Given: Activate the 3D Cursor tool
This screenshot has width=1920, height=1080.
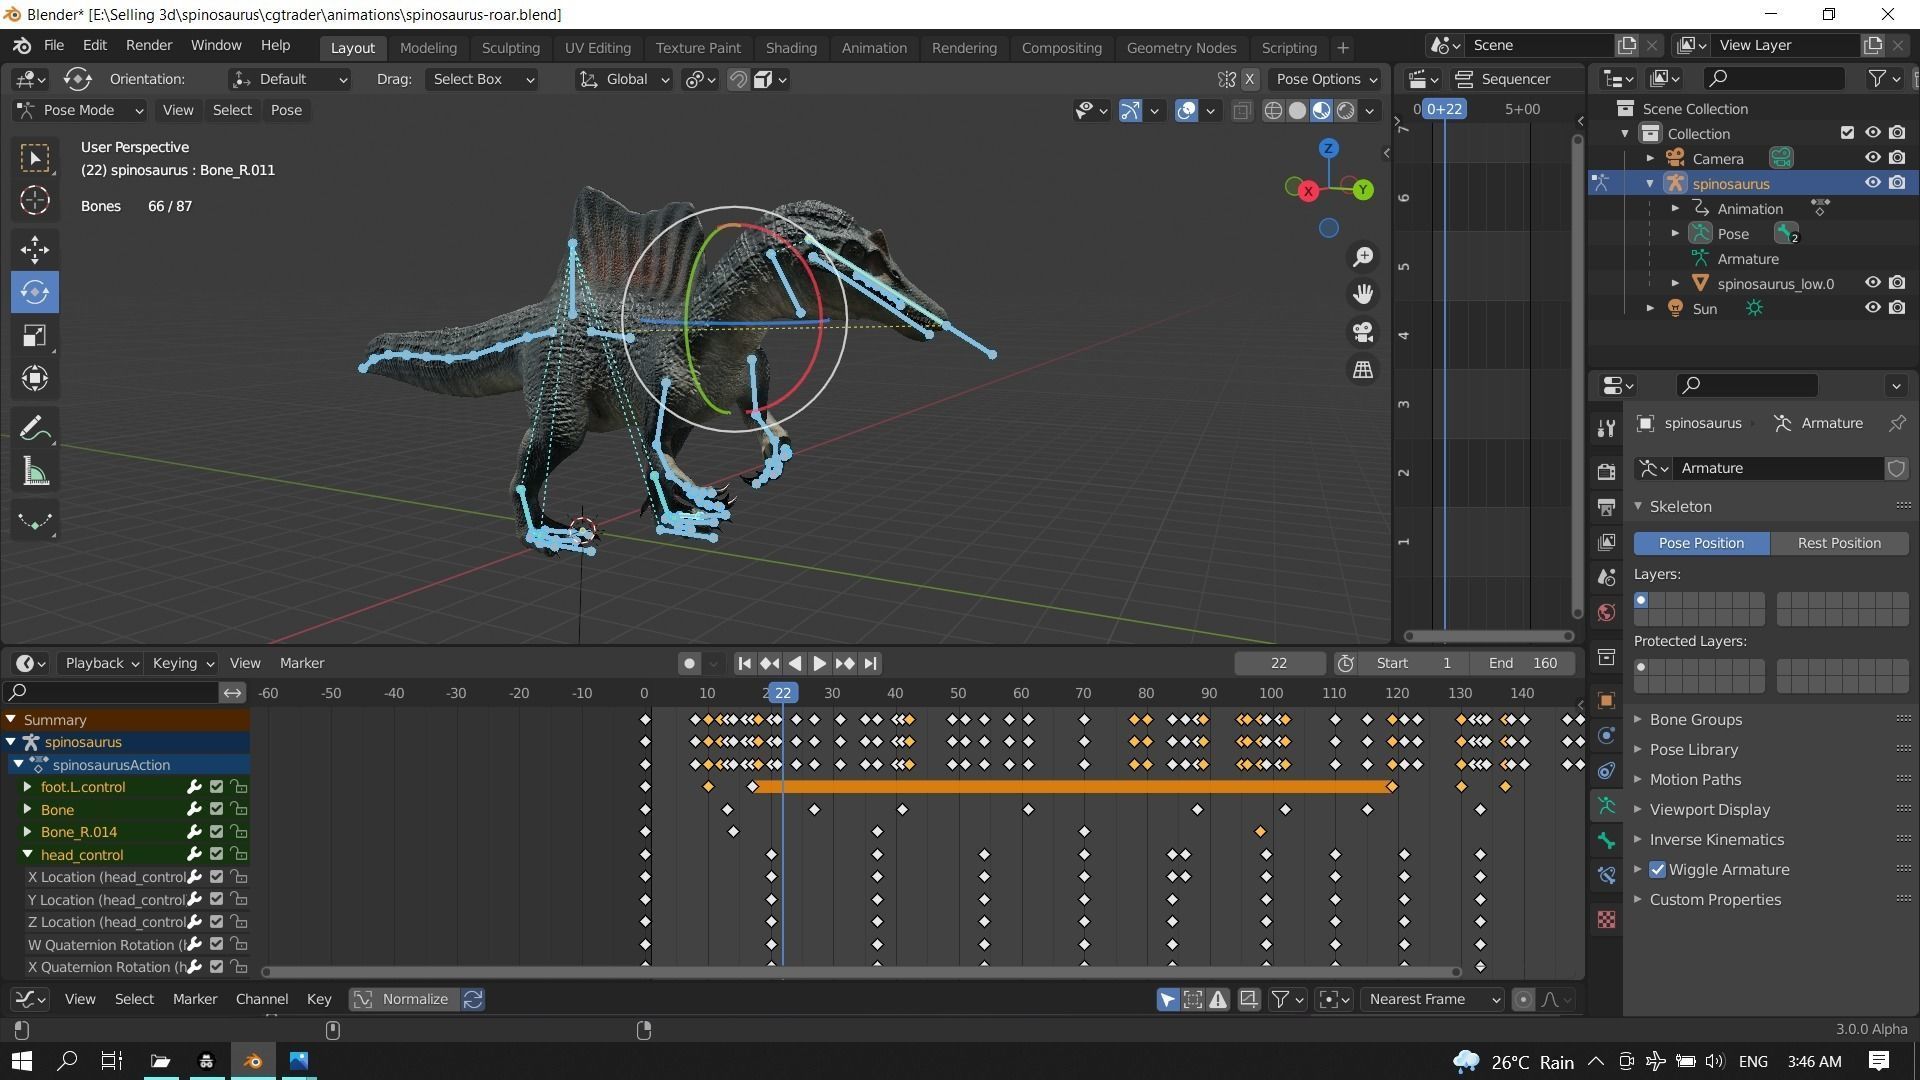Looking at the screenshot, I should (x=35, y=201).
